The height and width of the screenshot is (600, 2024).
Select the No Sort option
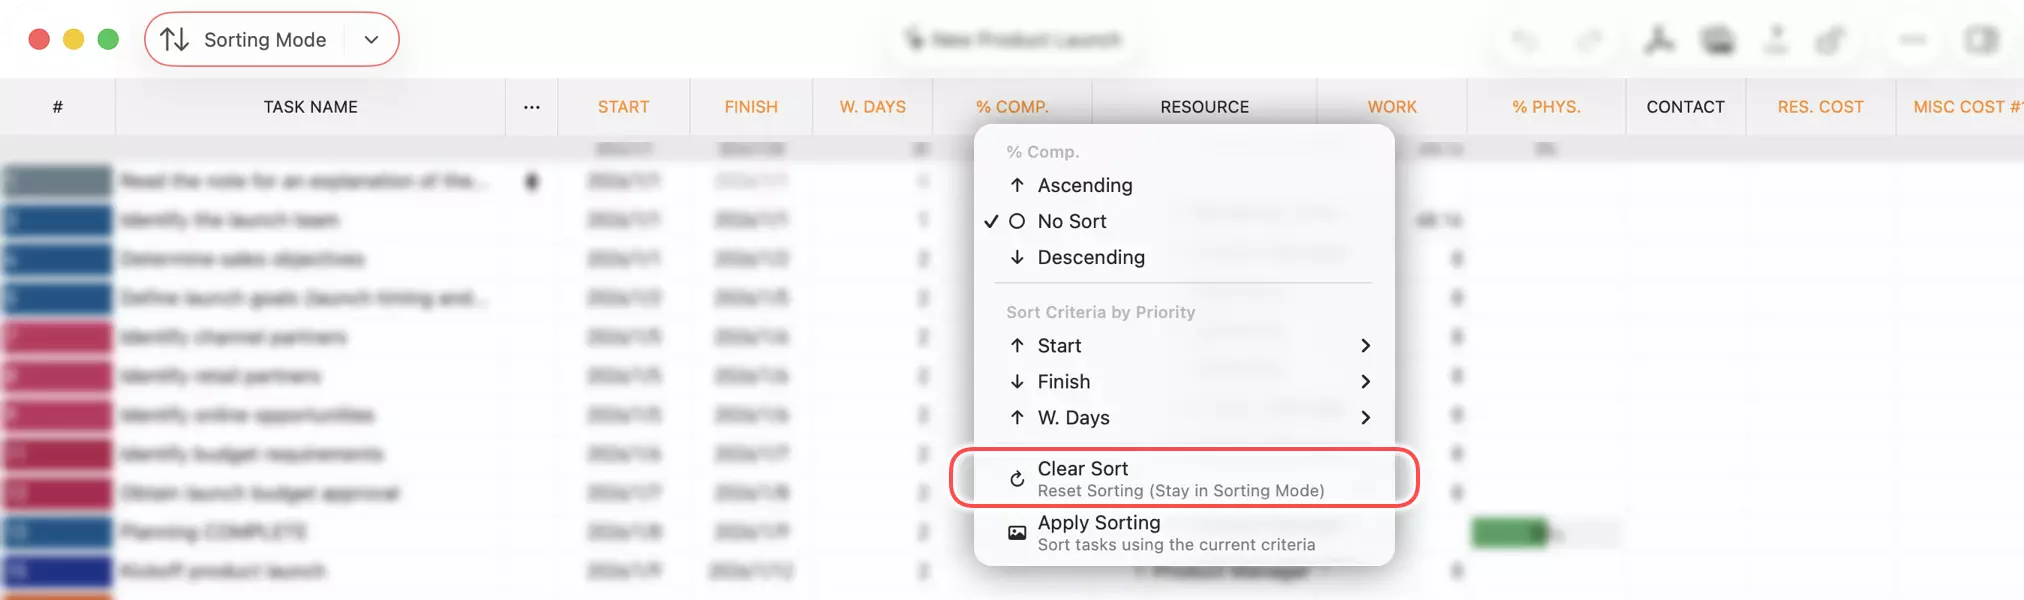pos(1072,221)
